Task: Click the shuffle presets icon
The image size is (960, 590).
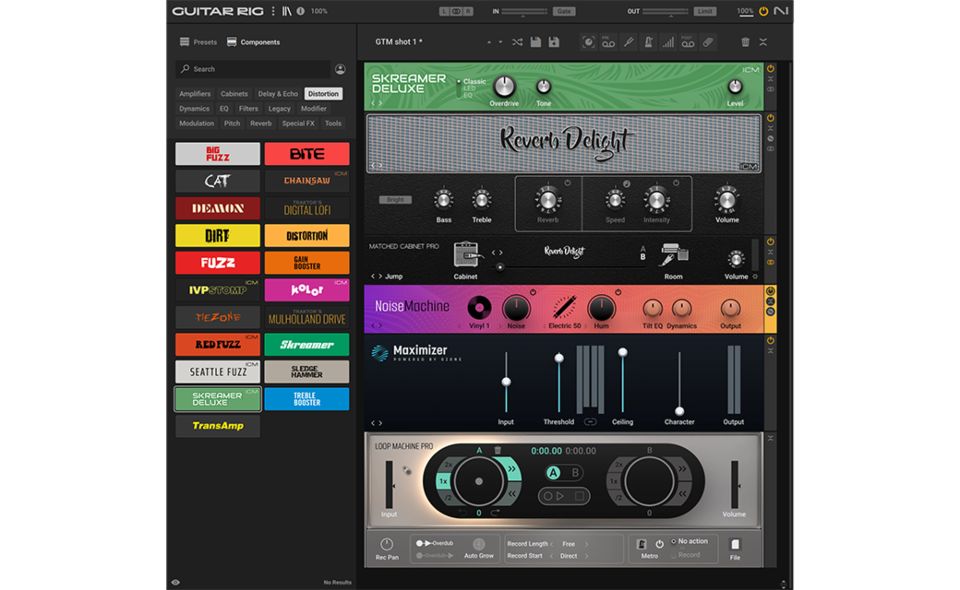Action: click(x=517, y=42)
